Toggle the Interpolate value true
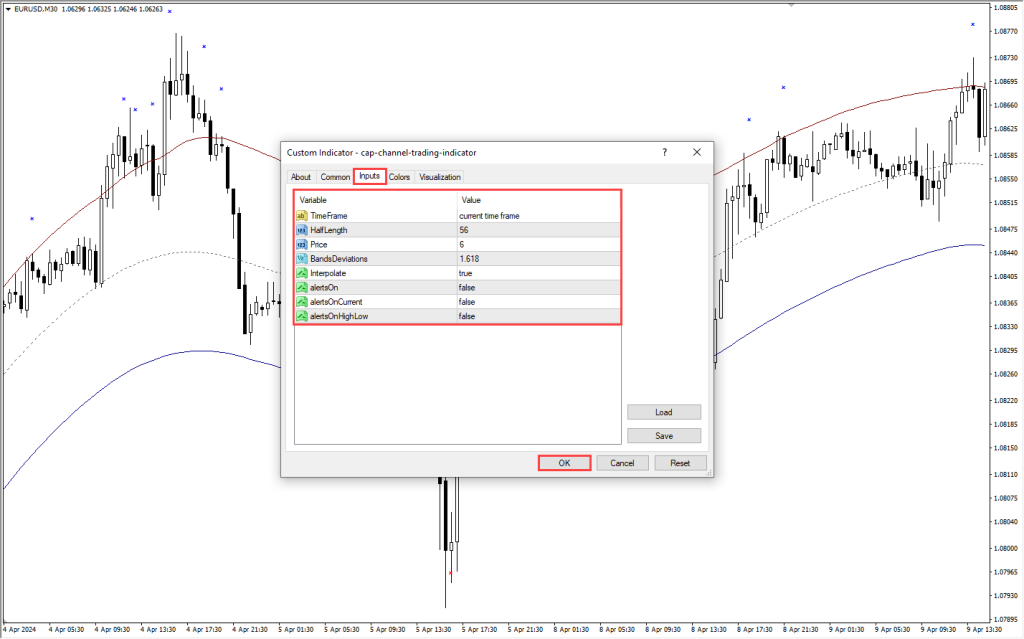The height and width of the screenshot is (639, 1024). (539, 273)
